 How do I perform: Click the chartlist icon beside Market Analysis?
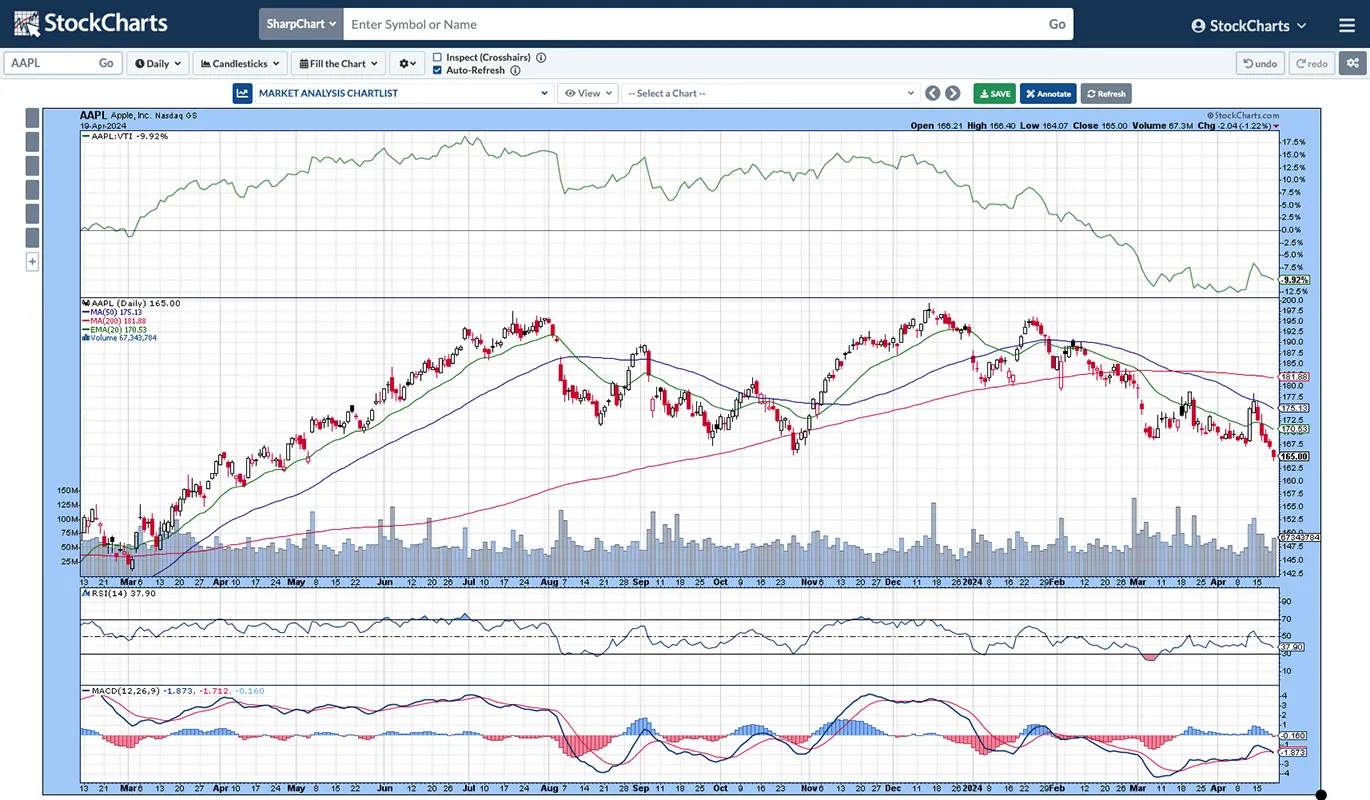[242, 93]
